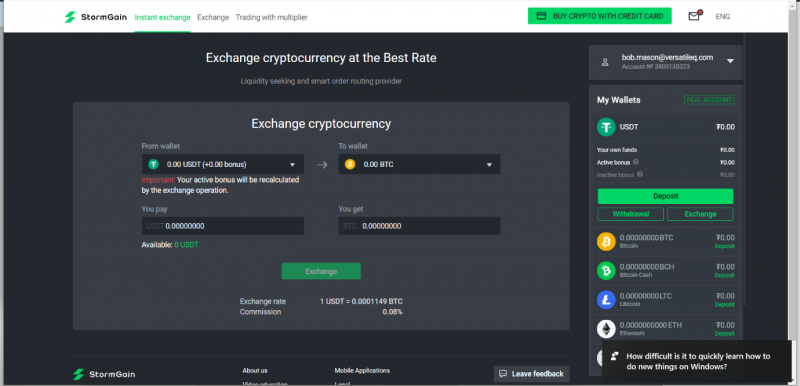800x386 pixels.
Task: Click the You pay USDT amount field
Action: (x=222, y=226)
